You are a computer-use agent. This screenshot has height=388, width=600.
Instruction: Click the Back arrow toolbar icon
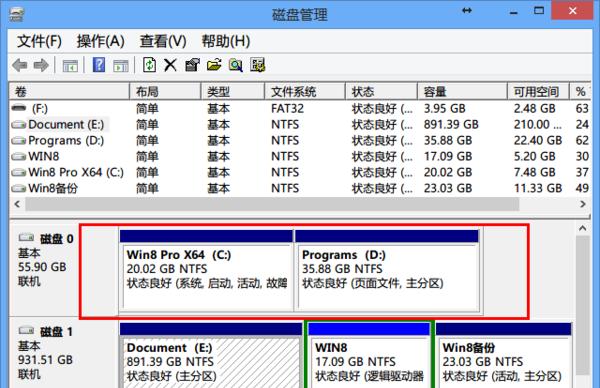pos(20,65)
